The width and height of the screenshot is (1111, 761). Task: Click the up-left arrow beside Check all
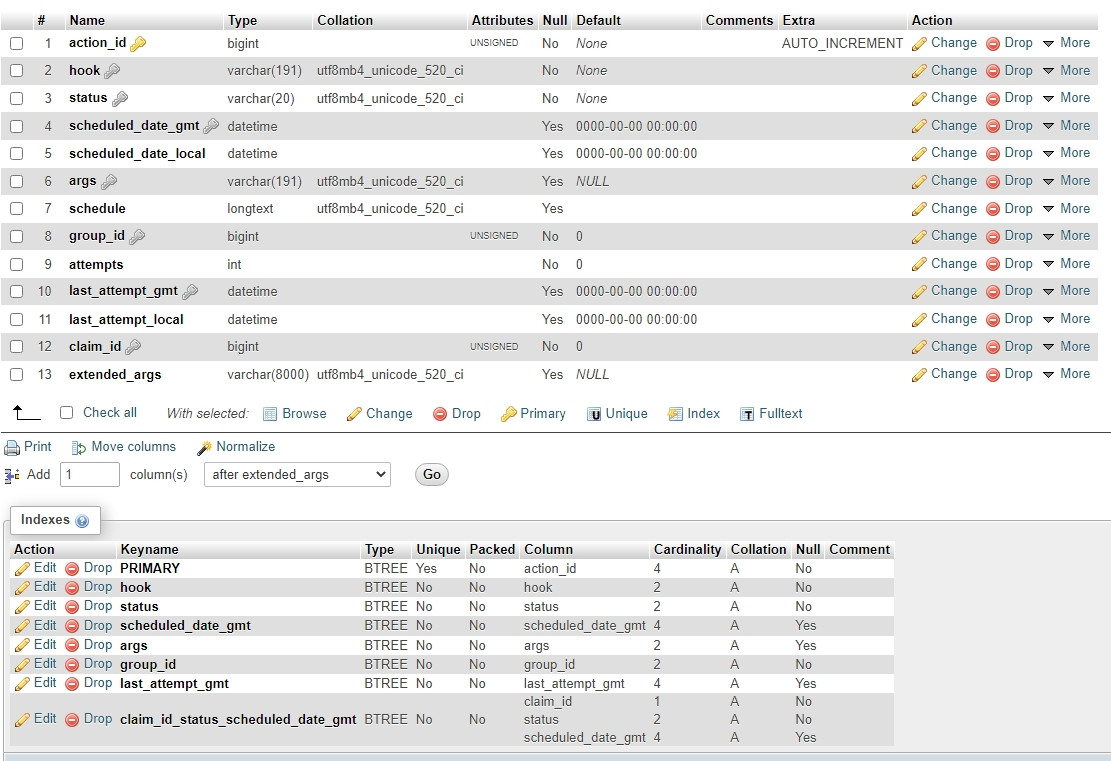[26, 412]
